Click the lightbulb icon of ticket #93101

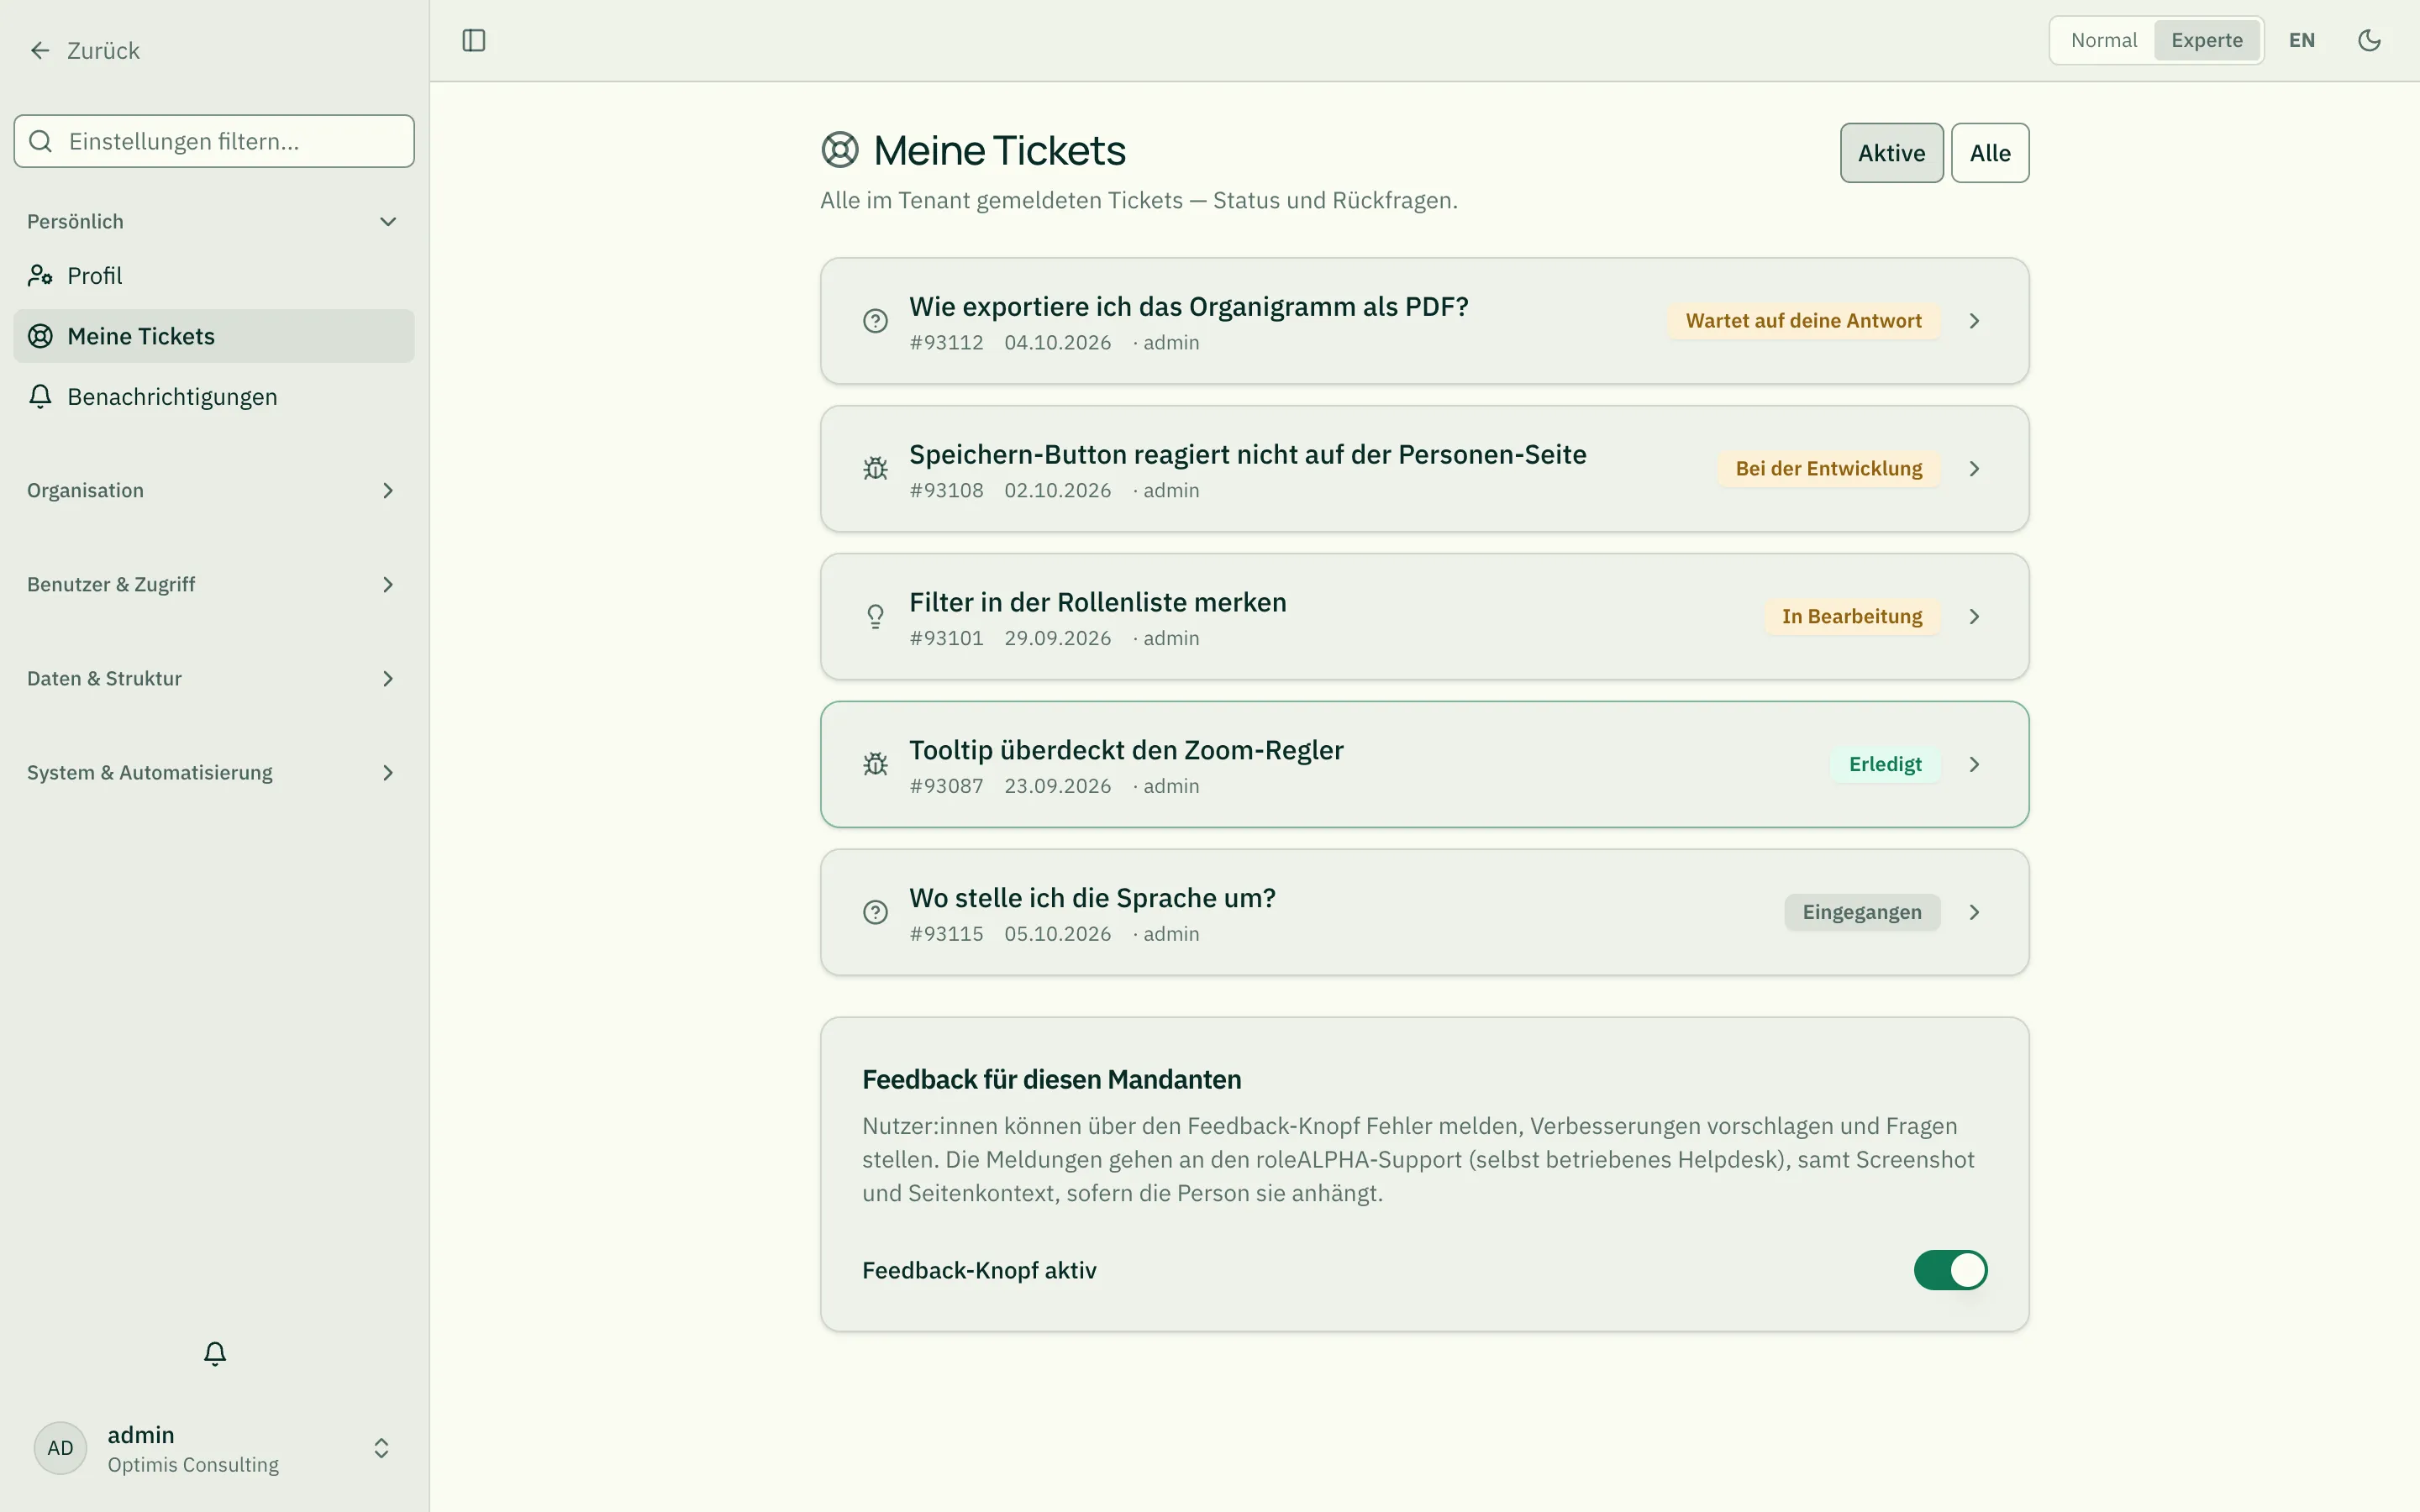[875, 617]
